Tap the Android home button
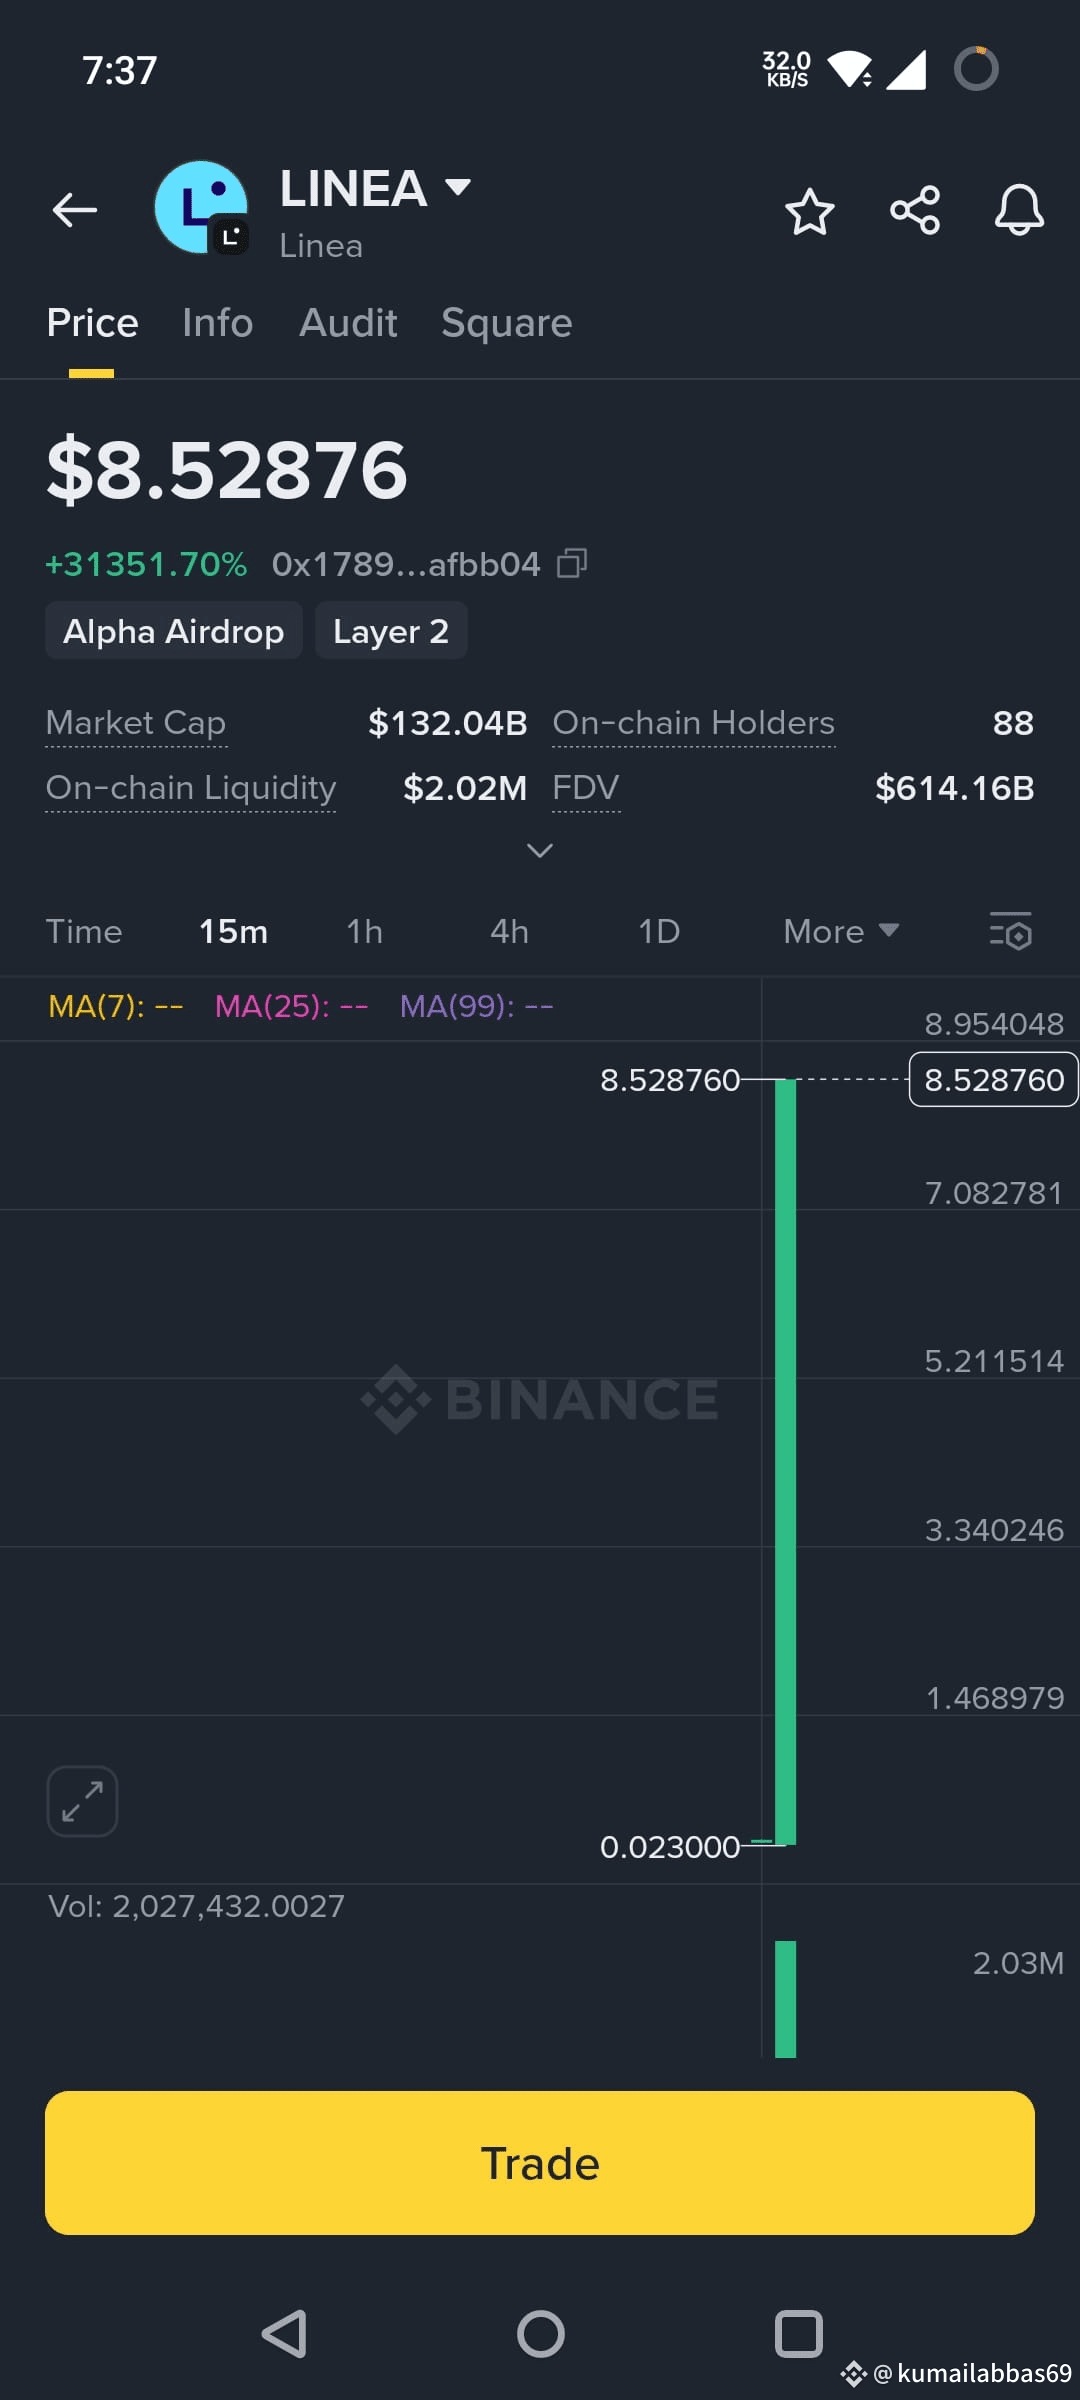 click(x=540, y=2334)
